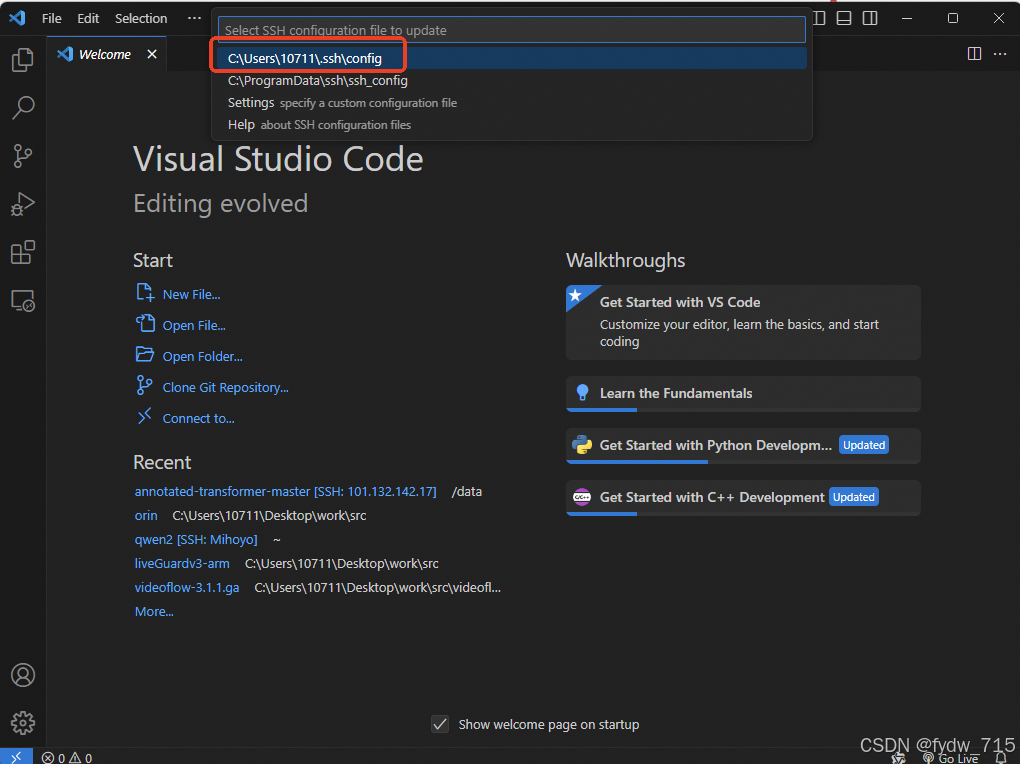This screenshot has width=1020, height=764.
Task: Open Get Started with VS Code walkthrough
Action: click(744, 322)
